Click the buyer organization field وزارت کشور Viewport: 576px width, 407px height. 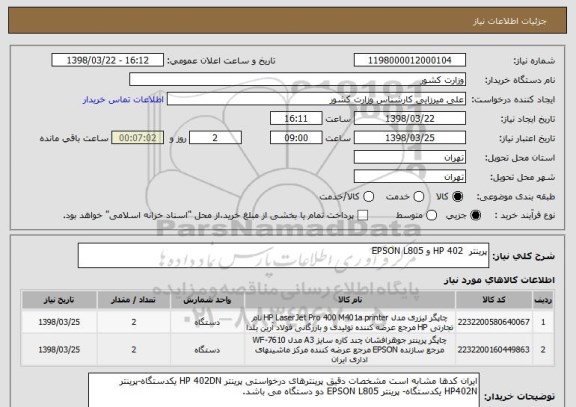(298, 80)
